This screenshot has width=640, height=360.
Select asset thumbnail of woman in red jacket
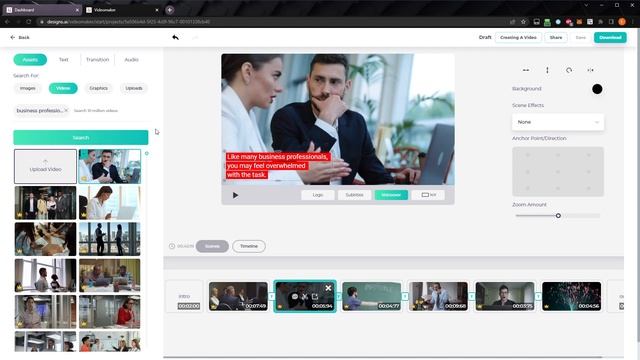pos(109,312)
